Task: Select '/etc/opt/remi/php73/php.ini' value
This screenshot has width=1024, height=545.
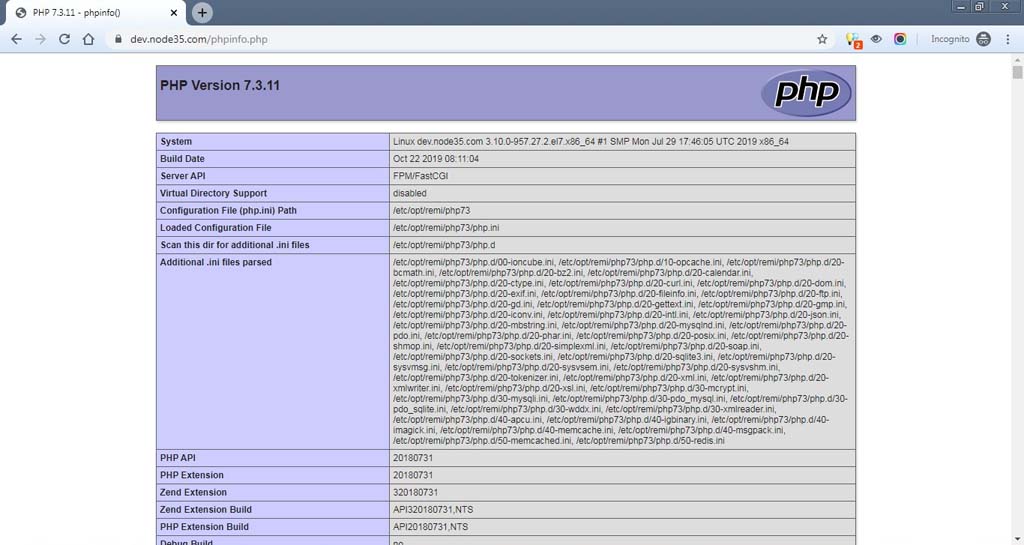Action: [446, 228]
